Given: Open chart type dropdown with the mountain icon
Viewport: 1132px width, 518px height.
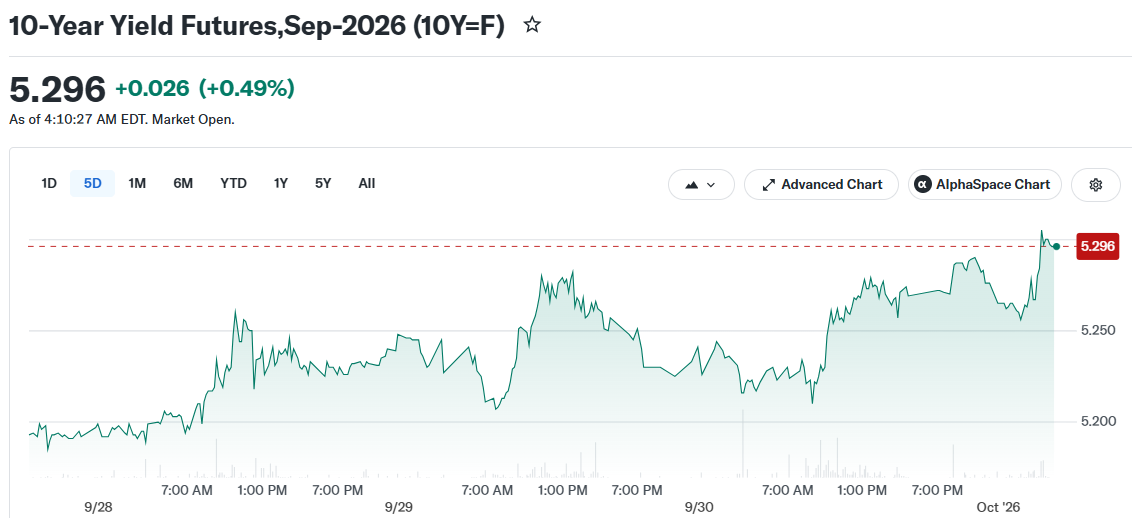Looking at the screenshot, I should click(701, 185).
